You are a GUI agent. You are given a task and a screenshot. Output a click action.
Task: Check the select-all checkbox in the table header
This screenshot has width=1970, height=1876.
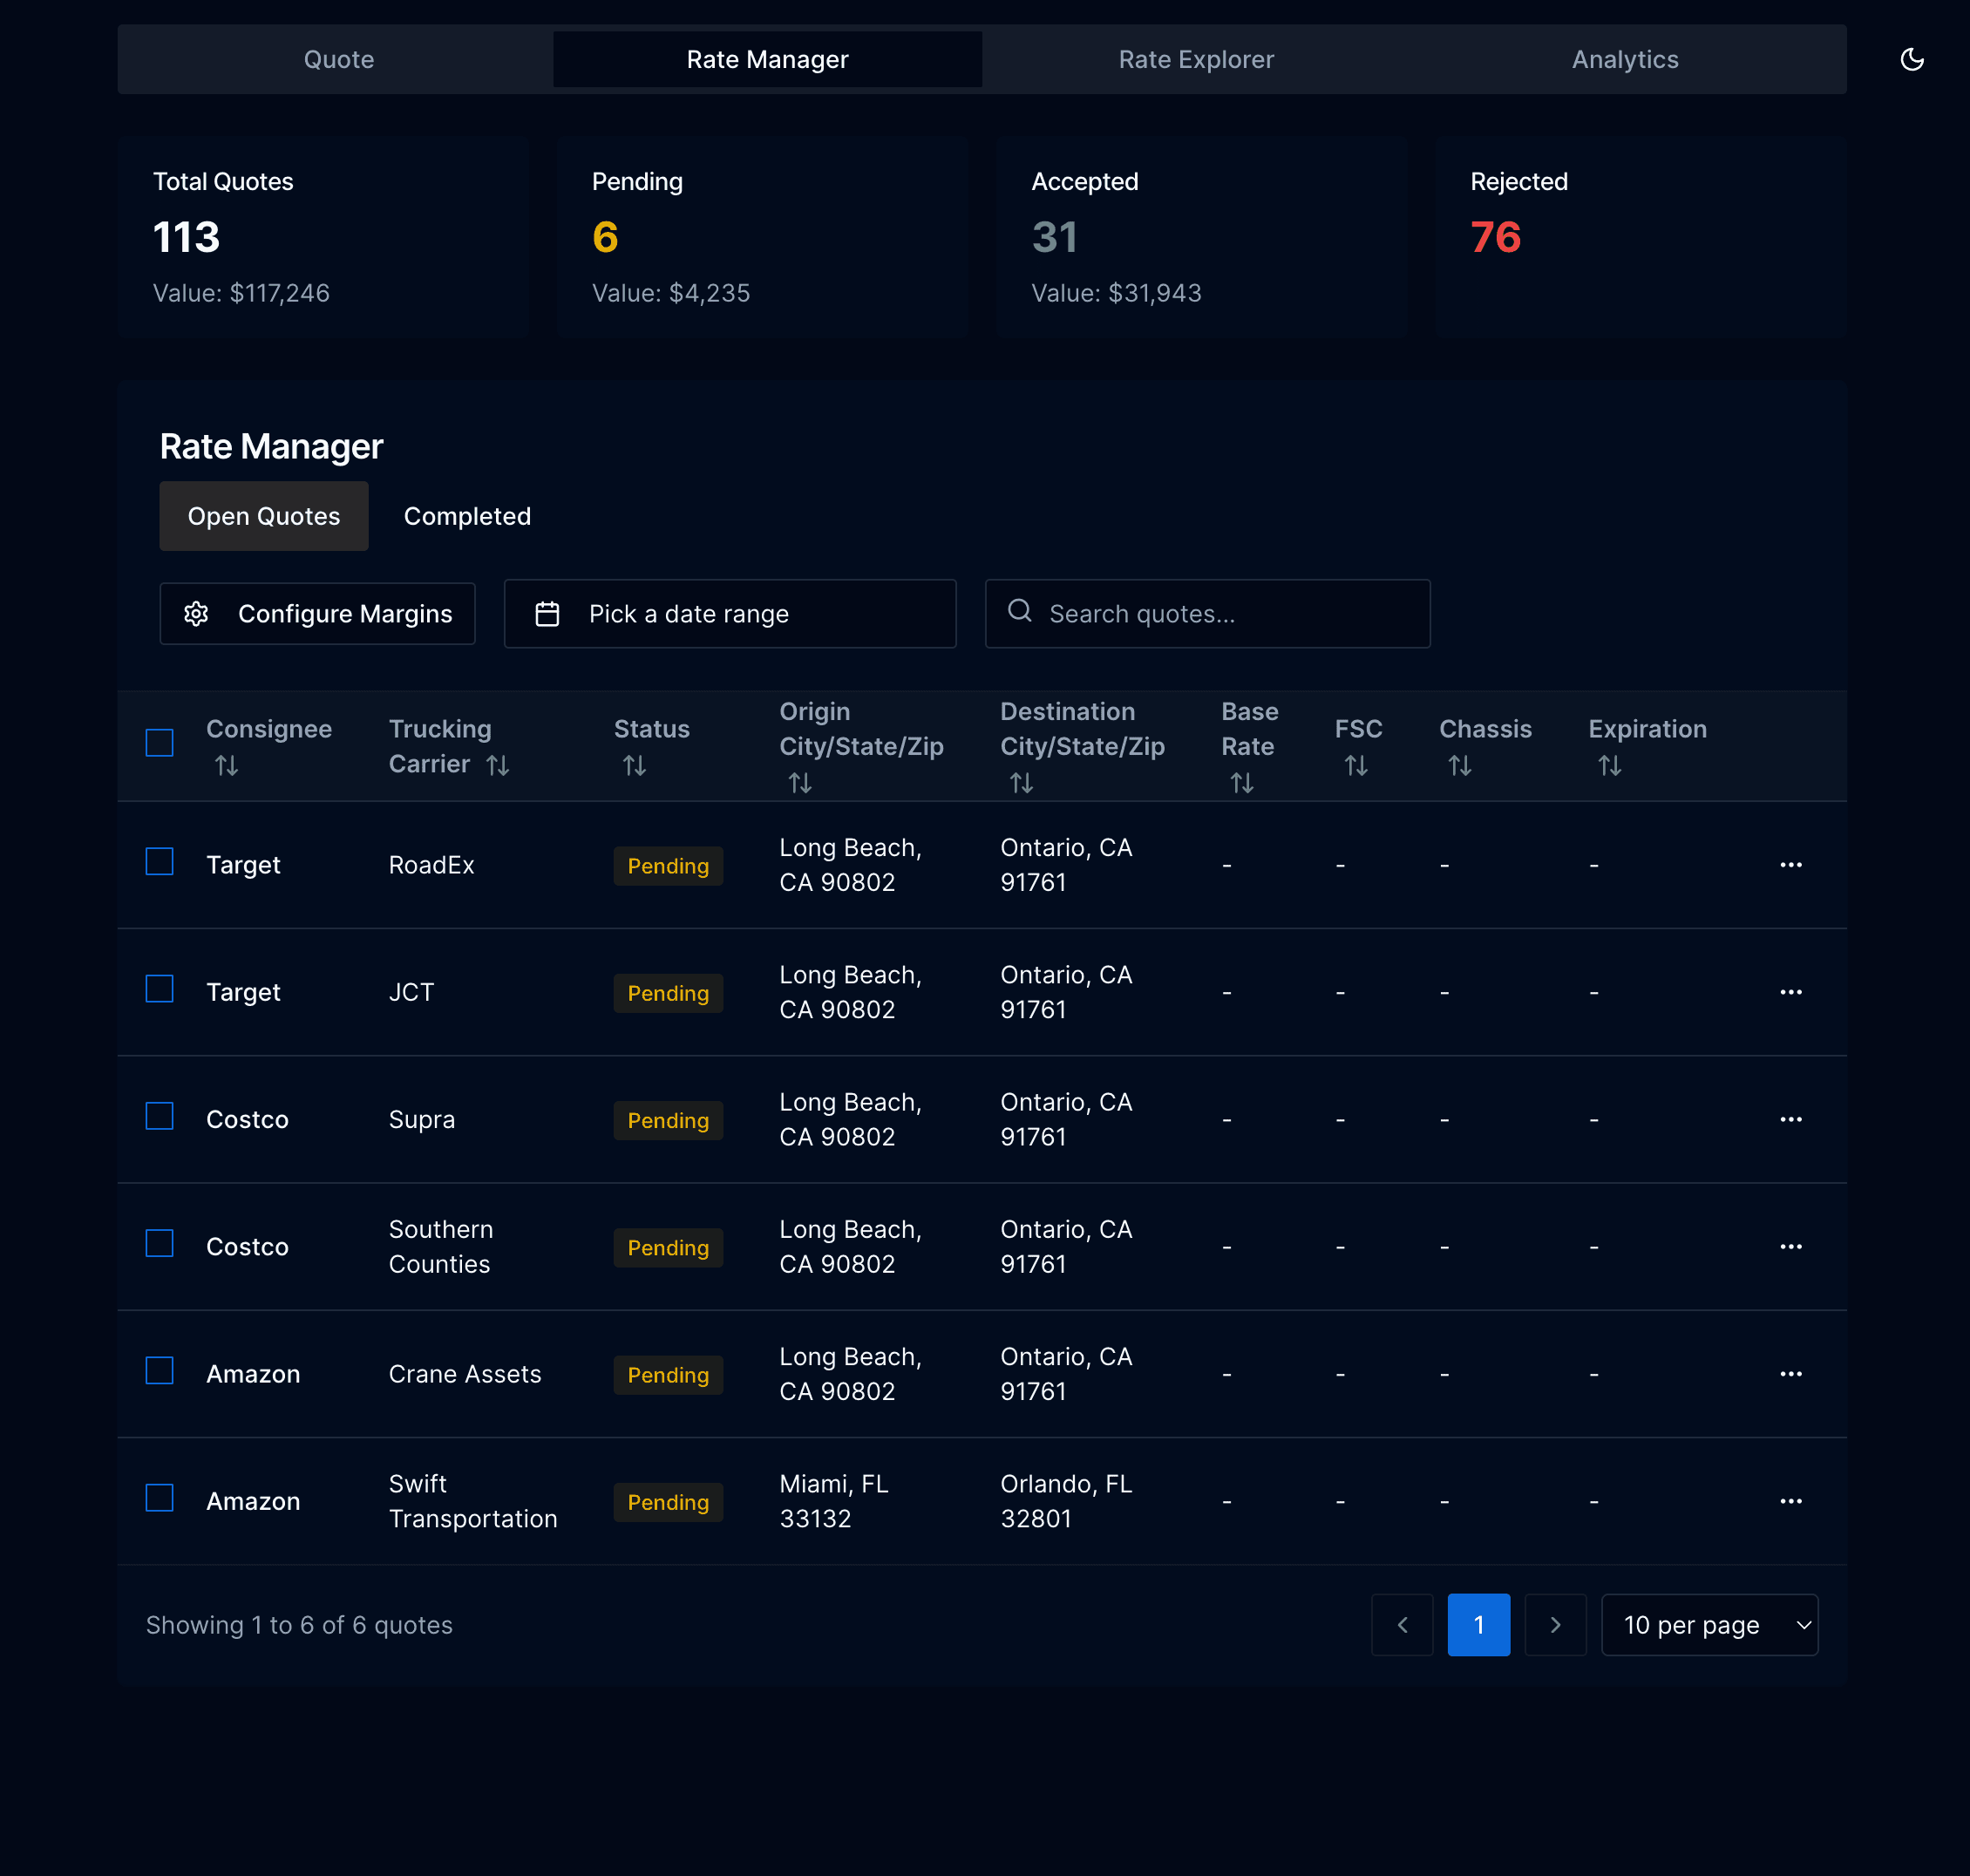pyautogui.click(x=159, y=743)
